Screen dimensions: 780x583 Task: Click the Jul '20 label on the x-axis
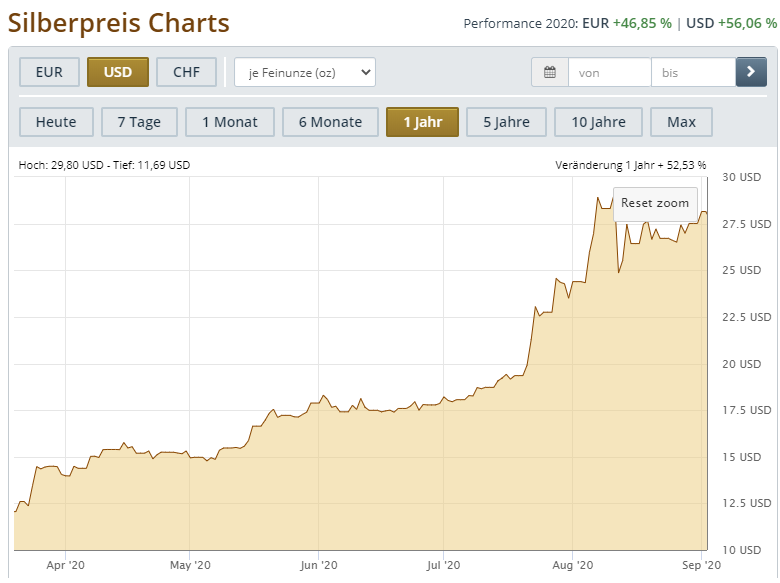click(x=443, y=565)
